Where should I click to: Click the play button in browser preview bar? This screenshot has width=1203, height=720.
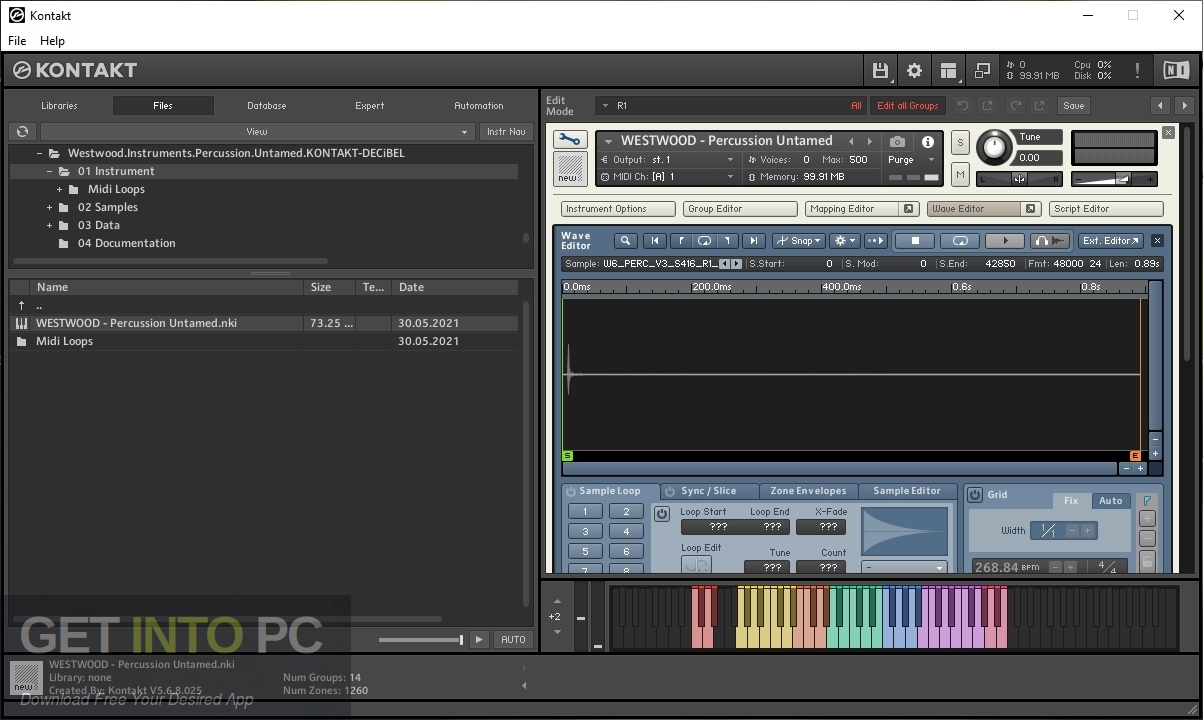pyautogui.click(x=479, y=639)
